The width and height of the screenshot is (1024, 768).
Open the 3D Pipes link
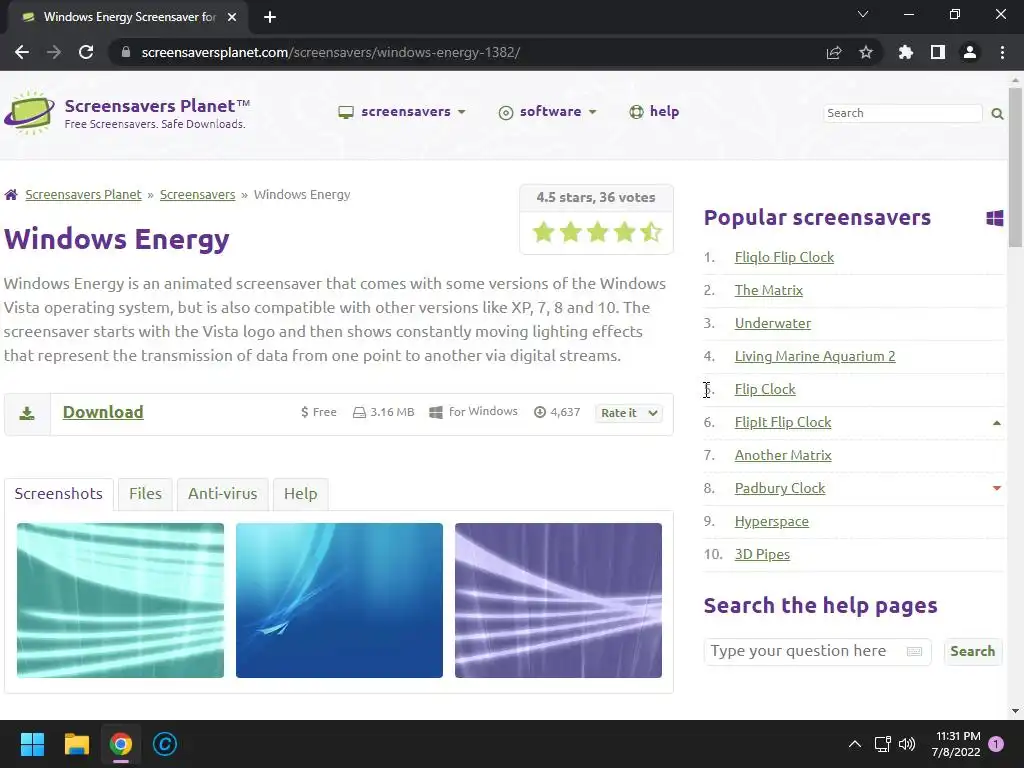(762, 554)
